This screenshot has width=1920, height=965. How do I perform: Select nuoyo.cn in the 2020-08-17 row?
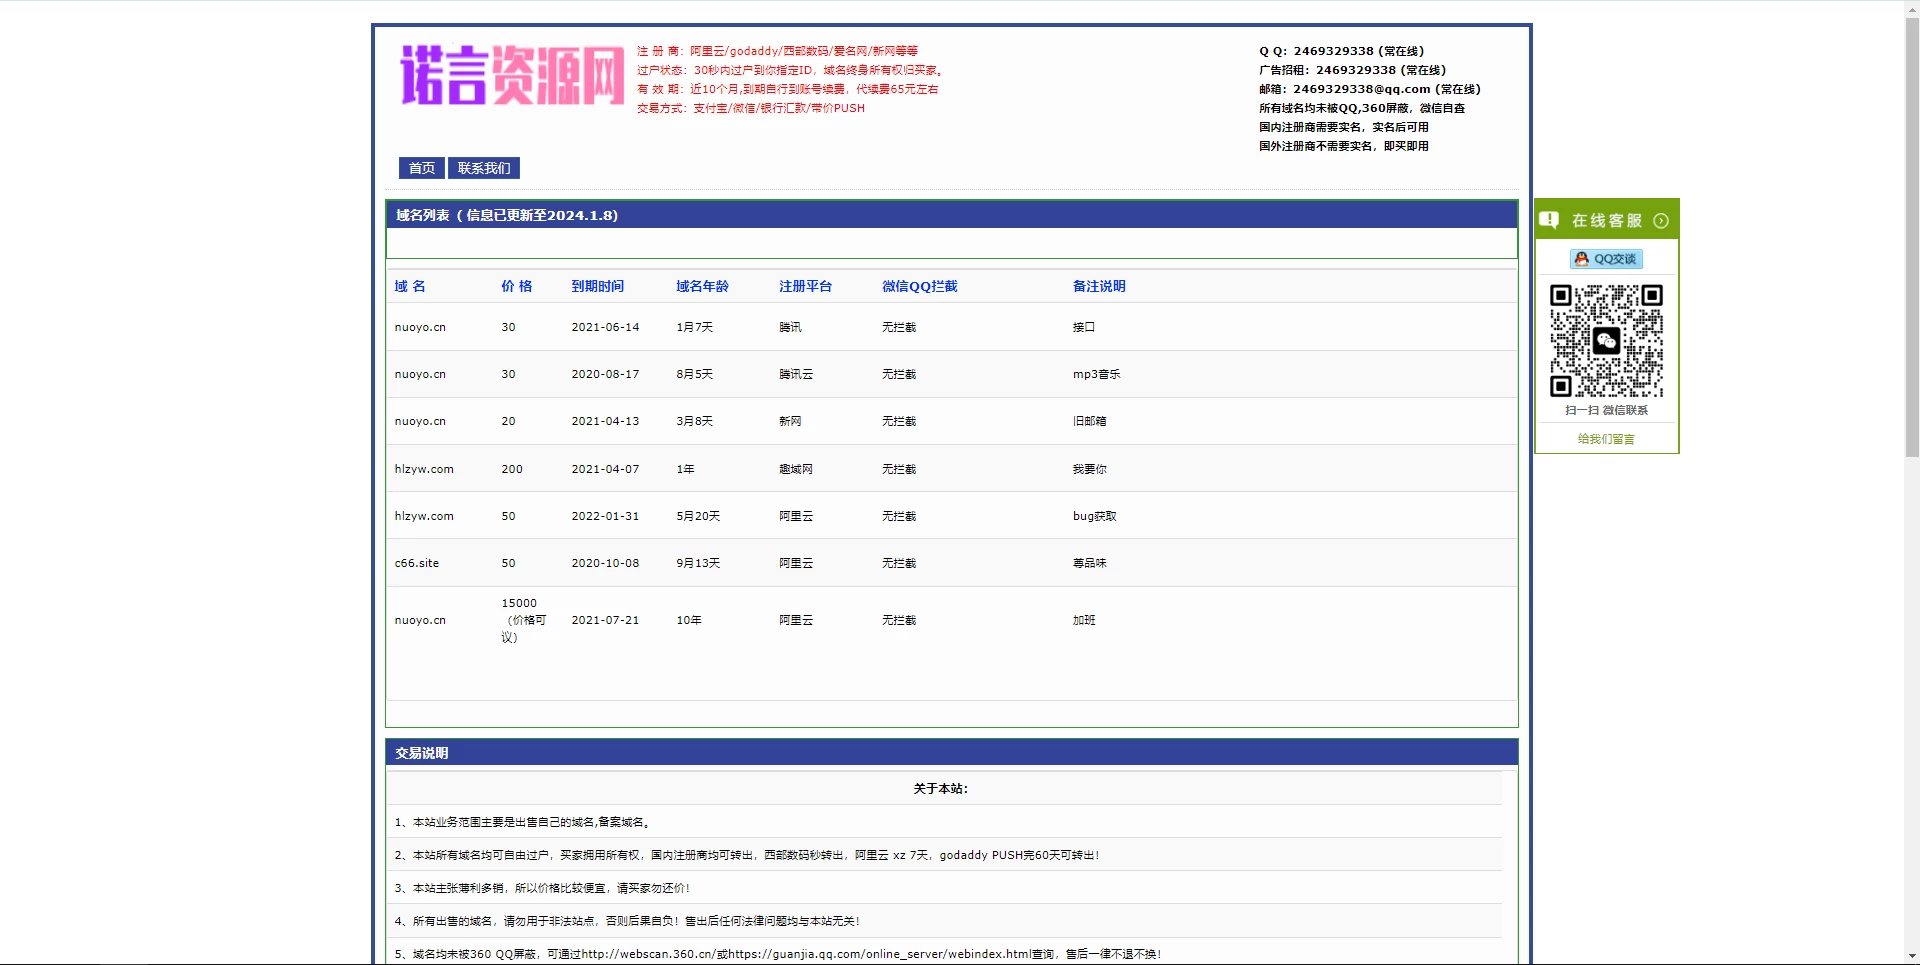pos(420,374)
